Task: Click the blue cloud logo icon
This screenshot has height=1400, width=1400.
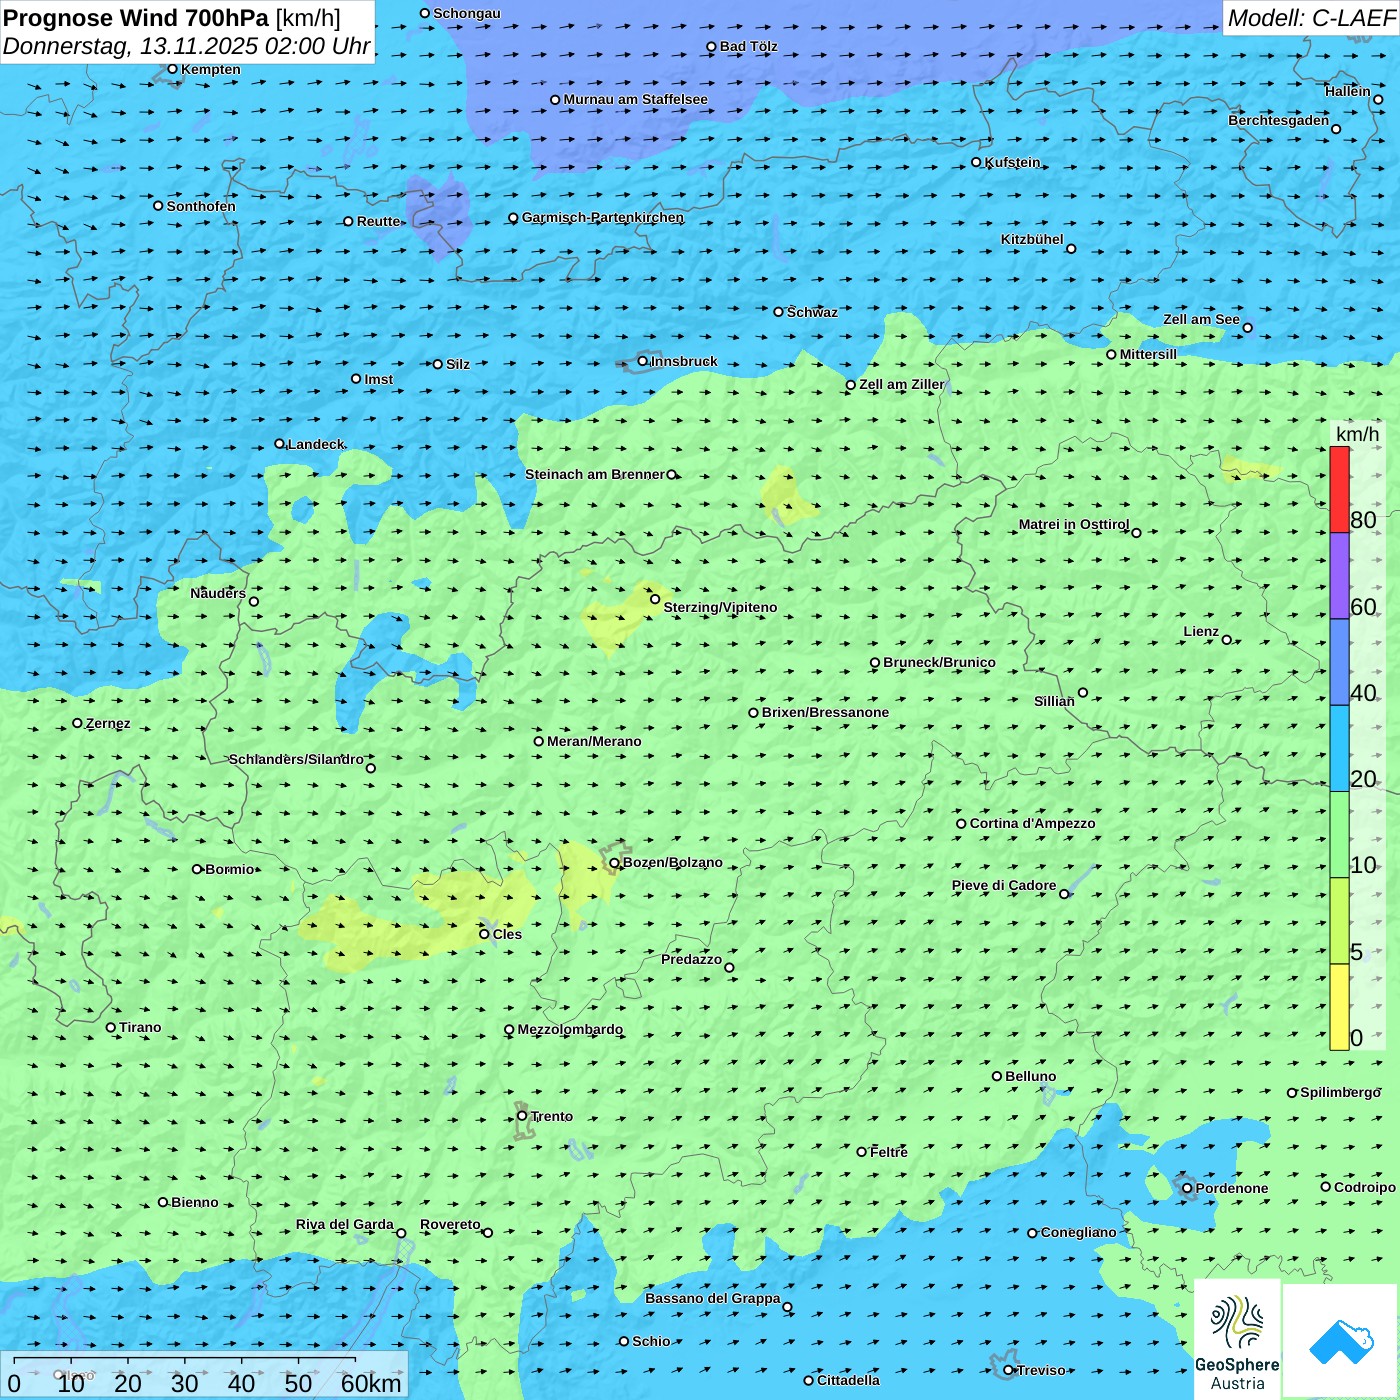Action: click(x=1341, y=1341)
